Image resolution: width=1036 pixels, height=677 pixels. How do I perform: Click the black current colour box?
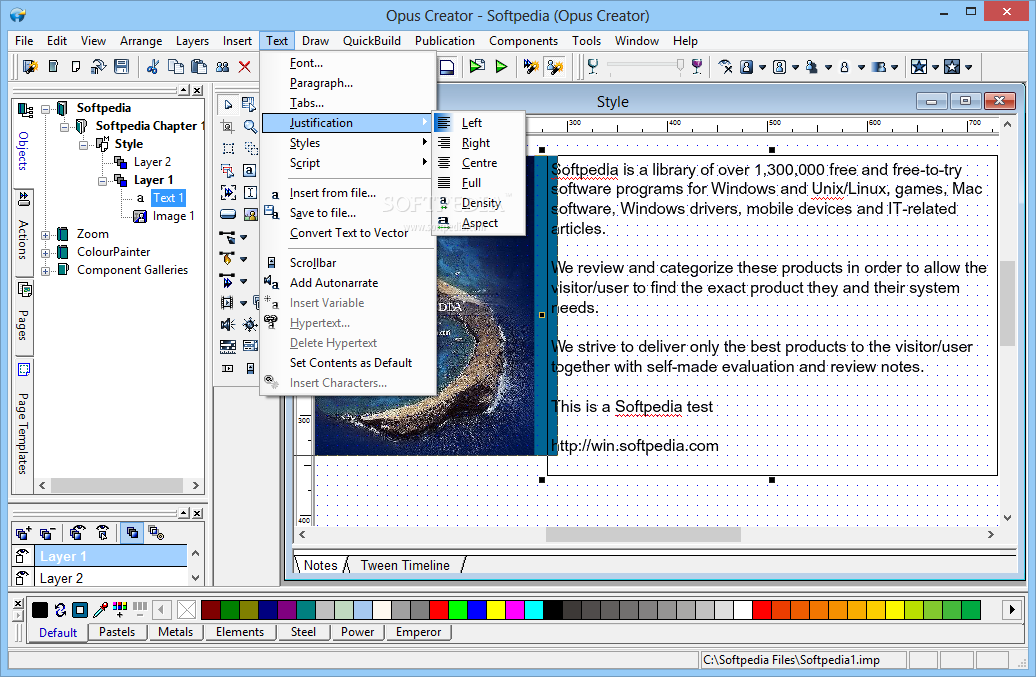tap(40, 609)
